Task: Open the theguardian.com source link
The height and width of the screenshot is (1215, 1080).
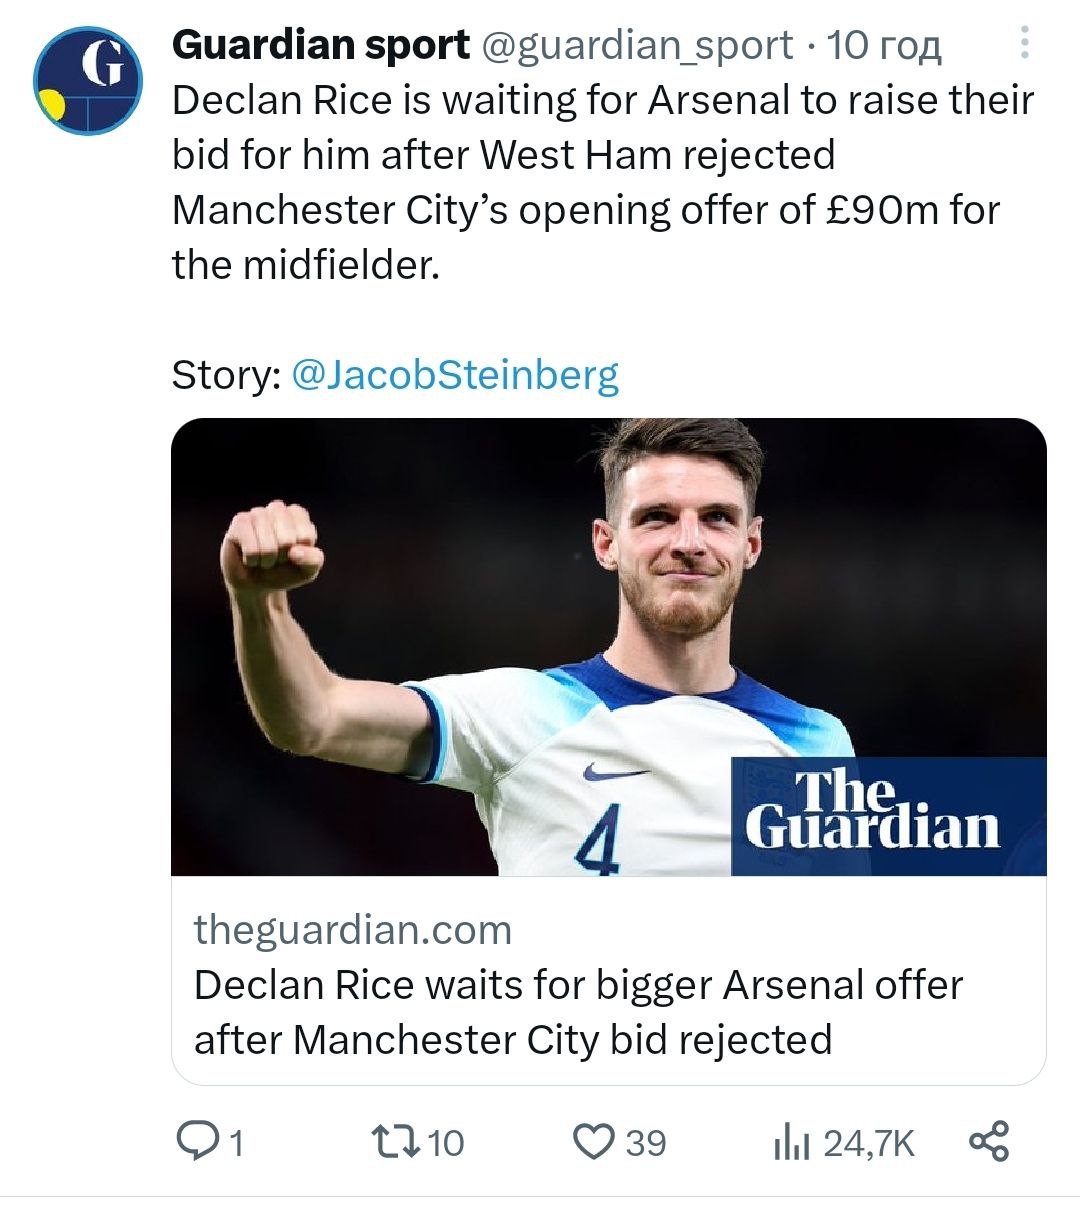Action: tap(353, 930)
